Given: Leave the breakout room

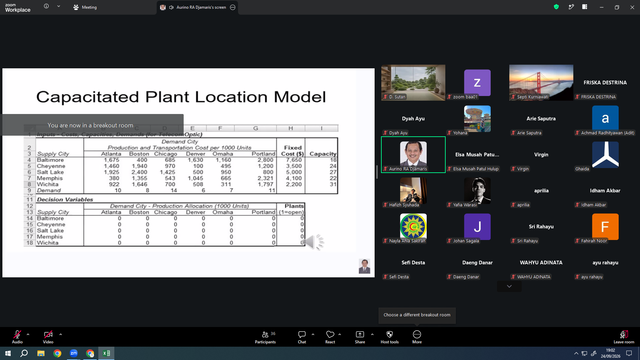Looking at the screenshot, I should coord(624,337).
